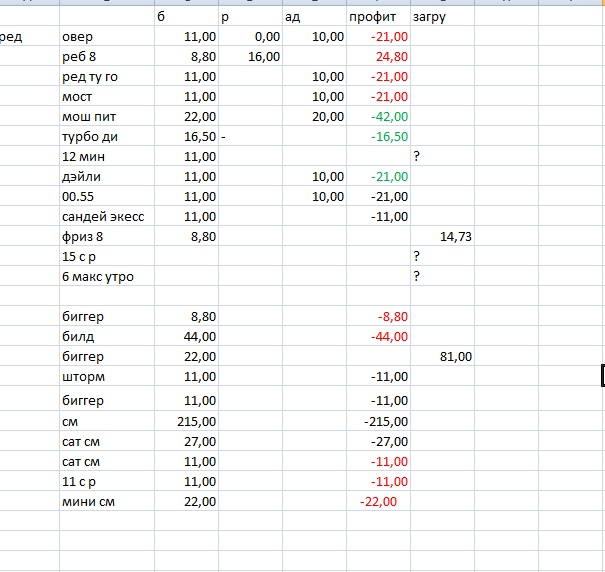Image resolution: width=605 pixels, height=572 pixels.
Task: Click the value 14,73 in фриз 8 row
Action: pyautogui.click(x=456, y=237)
